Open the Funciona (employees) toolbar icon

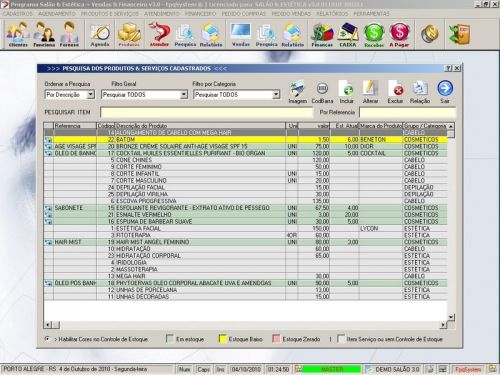[44, 34]
